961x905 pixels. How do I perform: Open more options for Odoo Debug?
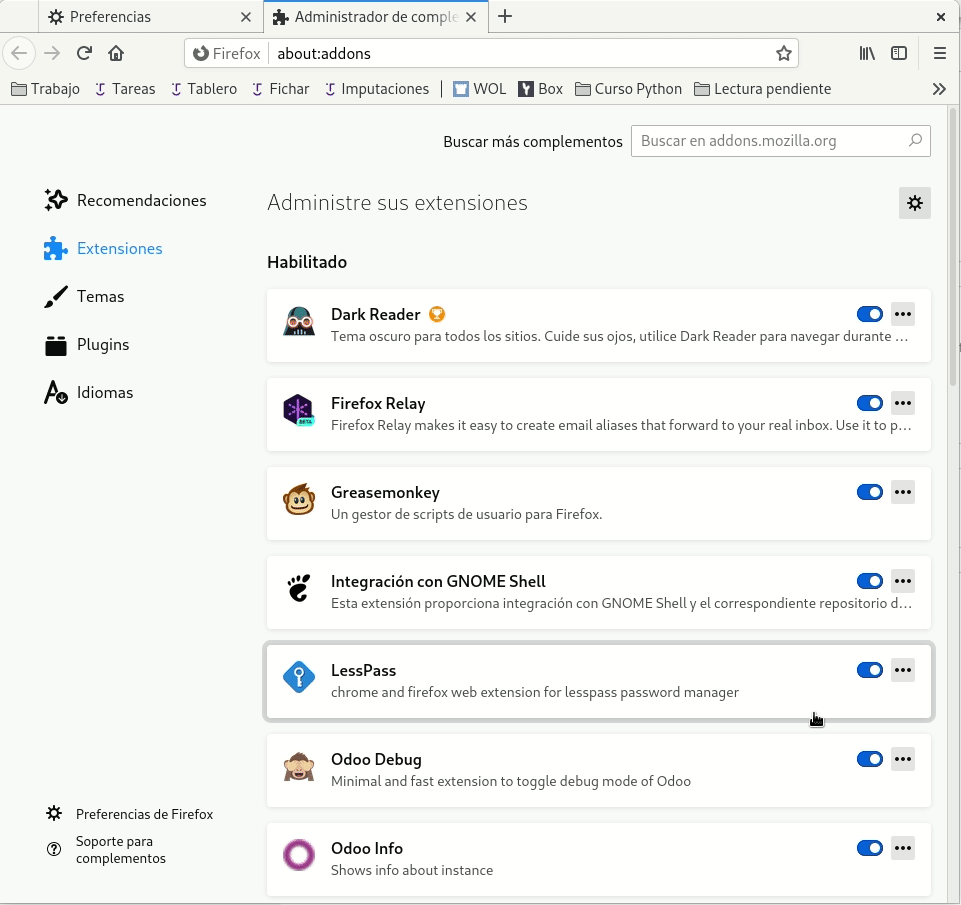[x=902, y=759]
